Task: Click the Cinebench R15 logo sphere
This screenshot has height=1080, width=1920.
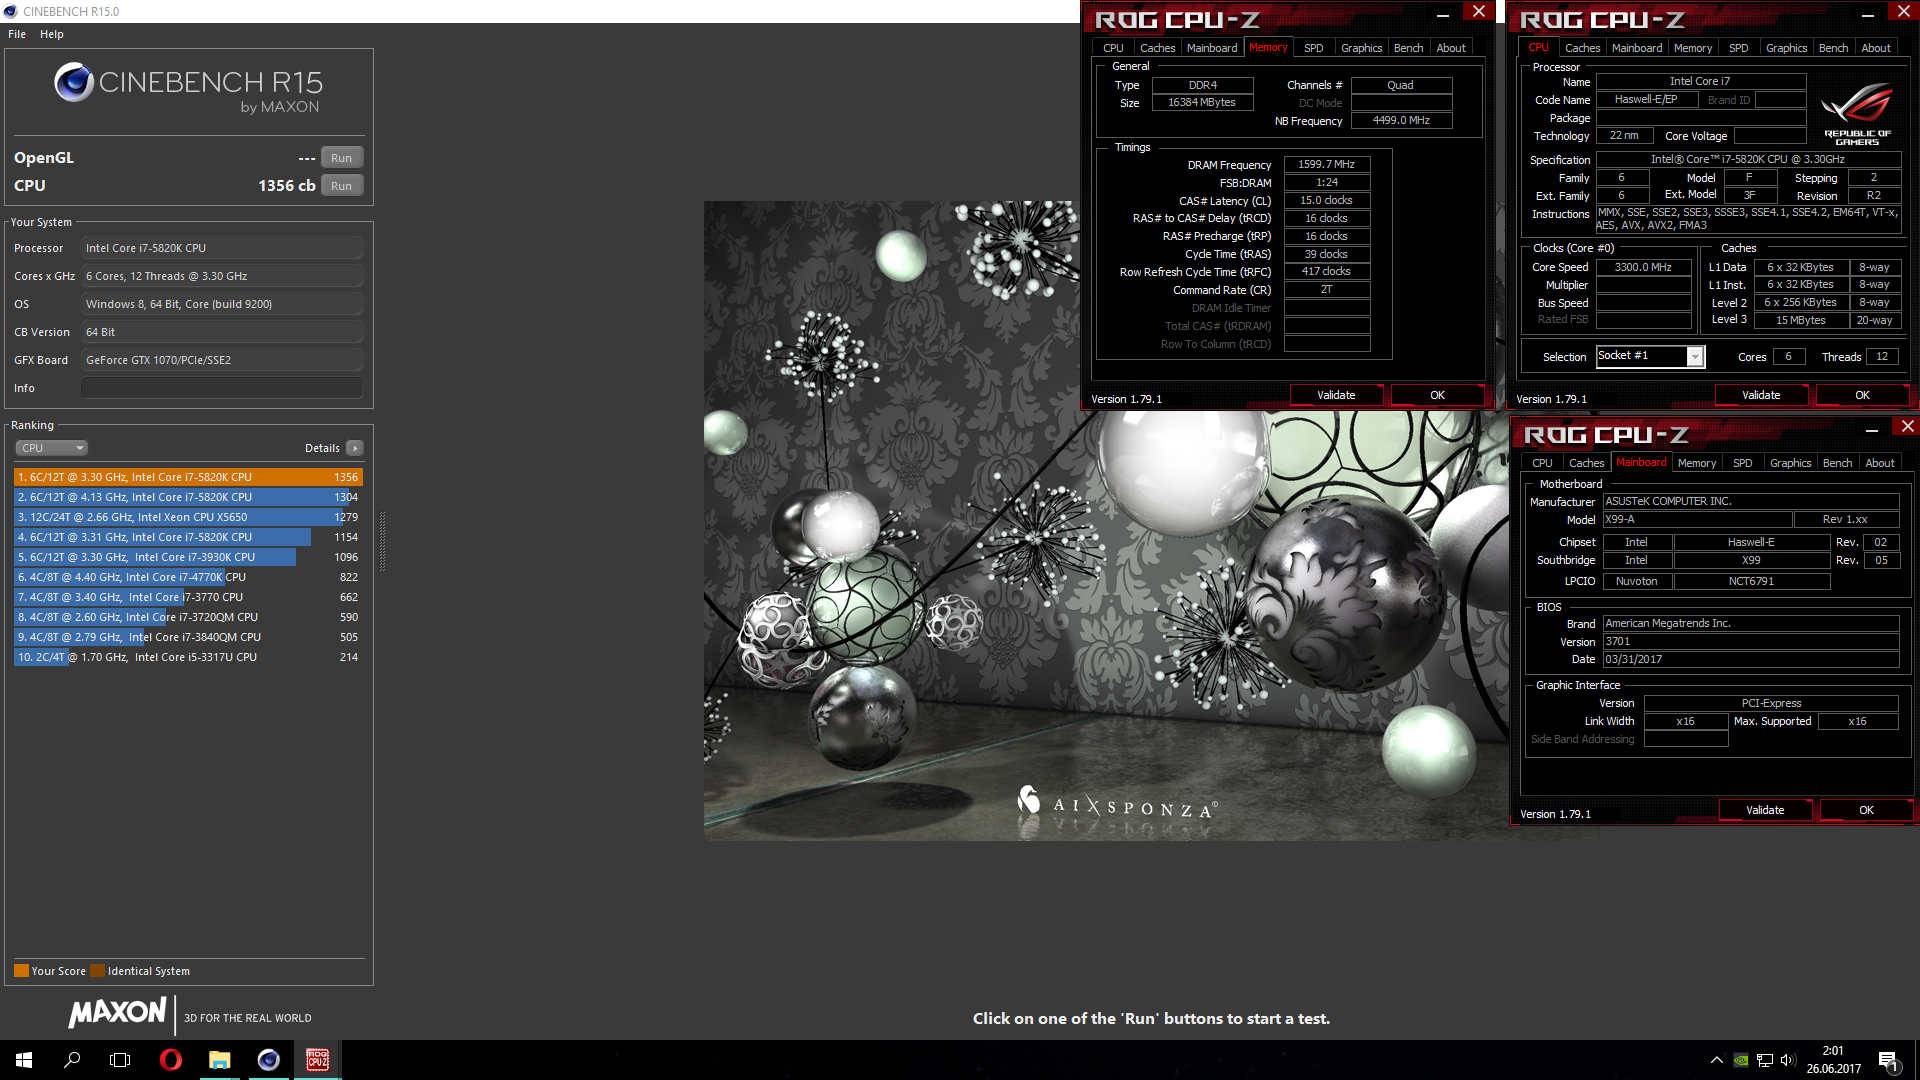Action: 73,82
